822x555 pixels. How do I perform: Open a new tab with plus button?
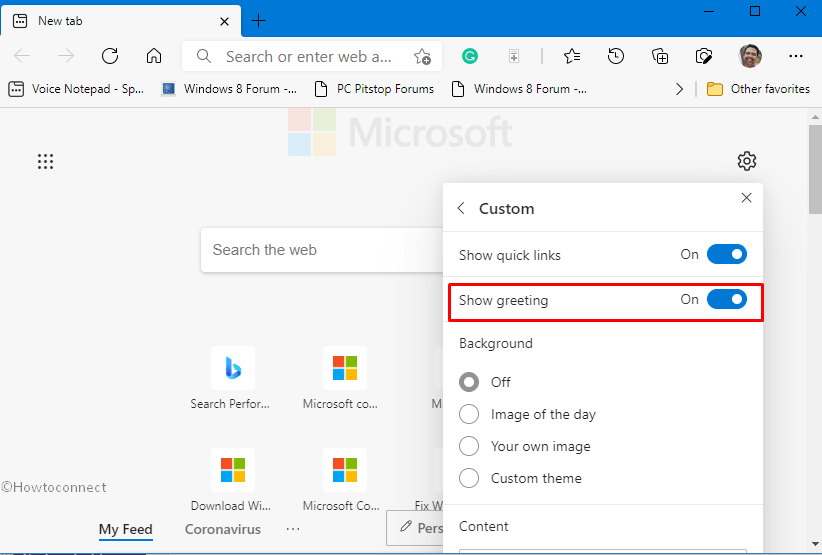click(x=258, y=21)
